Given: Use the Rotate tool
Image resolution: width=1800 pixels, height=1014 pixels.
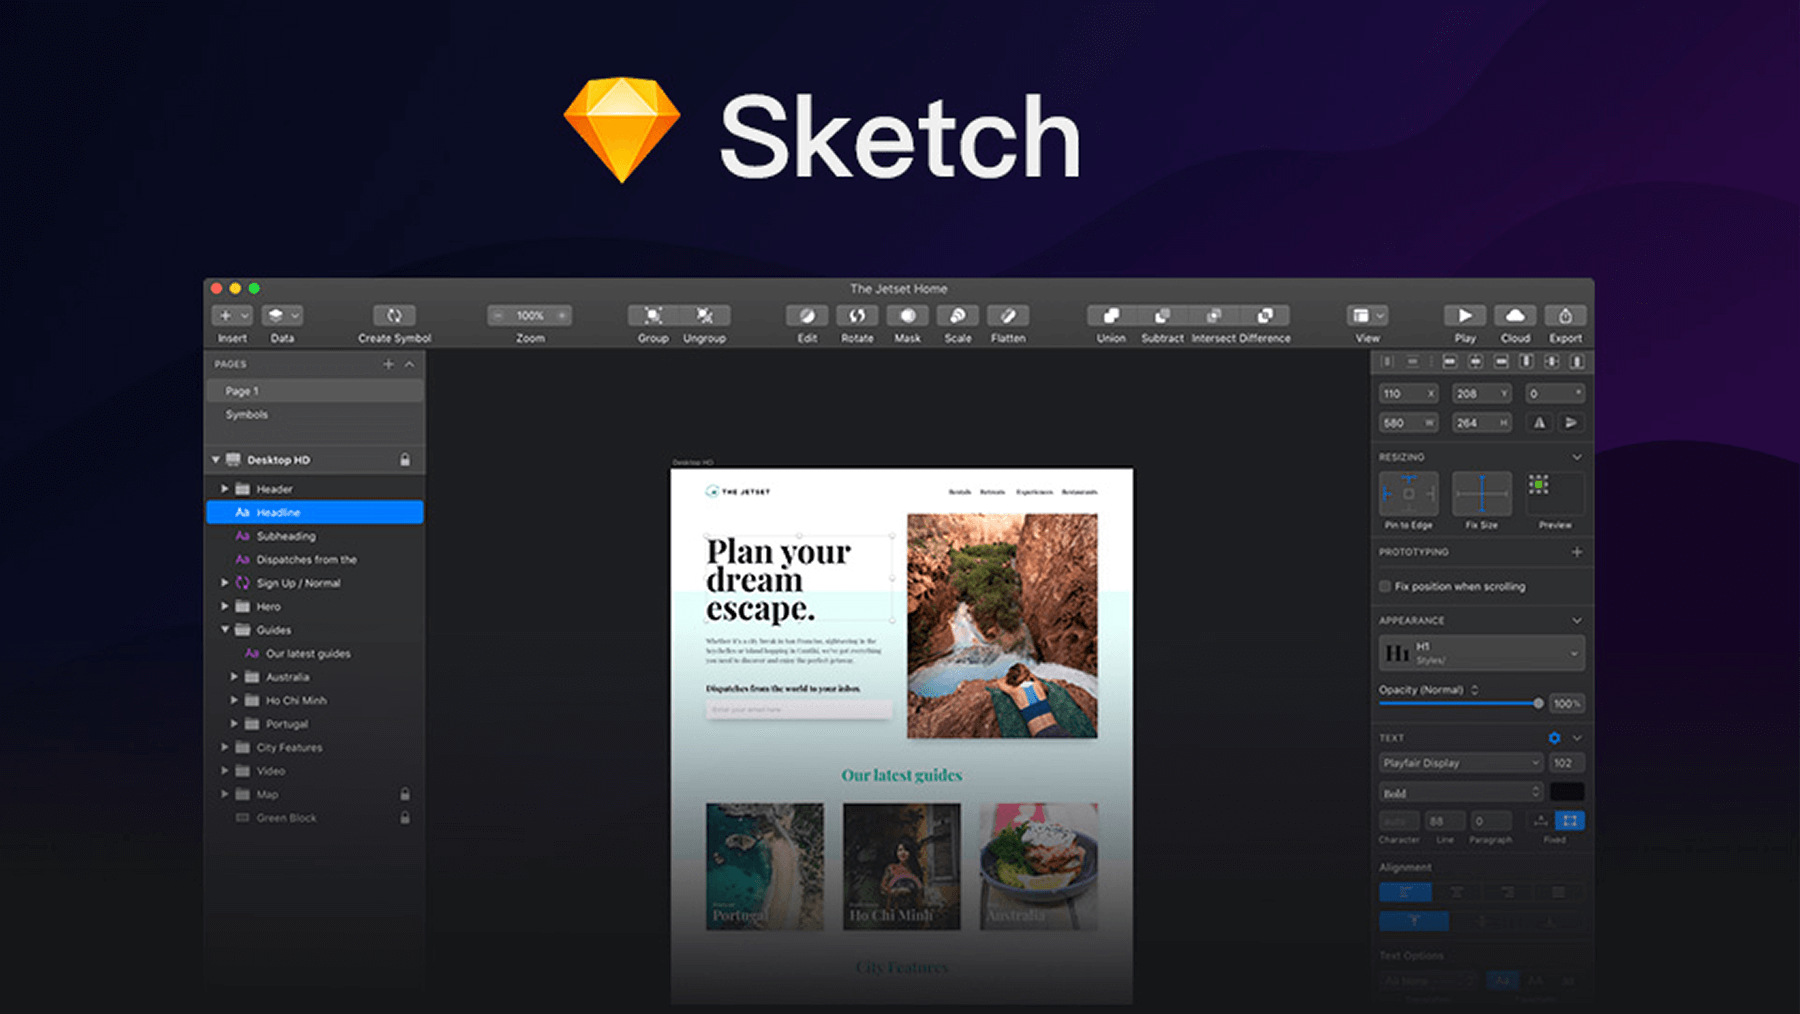Looking at the screenshot, I should point(856,316).
